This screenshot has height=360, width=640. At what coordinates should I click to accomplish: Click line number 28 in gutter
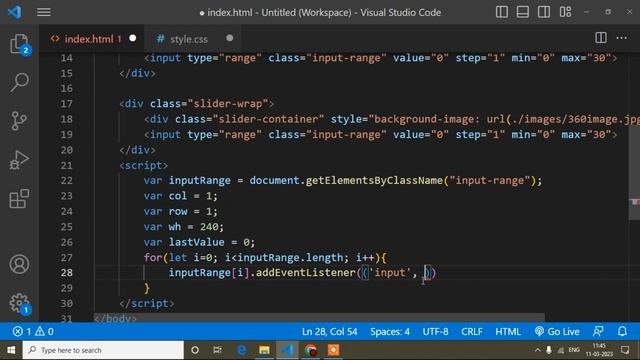[x=67, y=273]
